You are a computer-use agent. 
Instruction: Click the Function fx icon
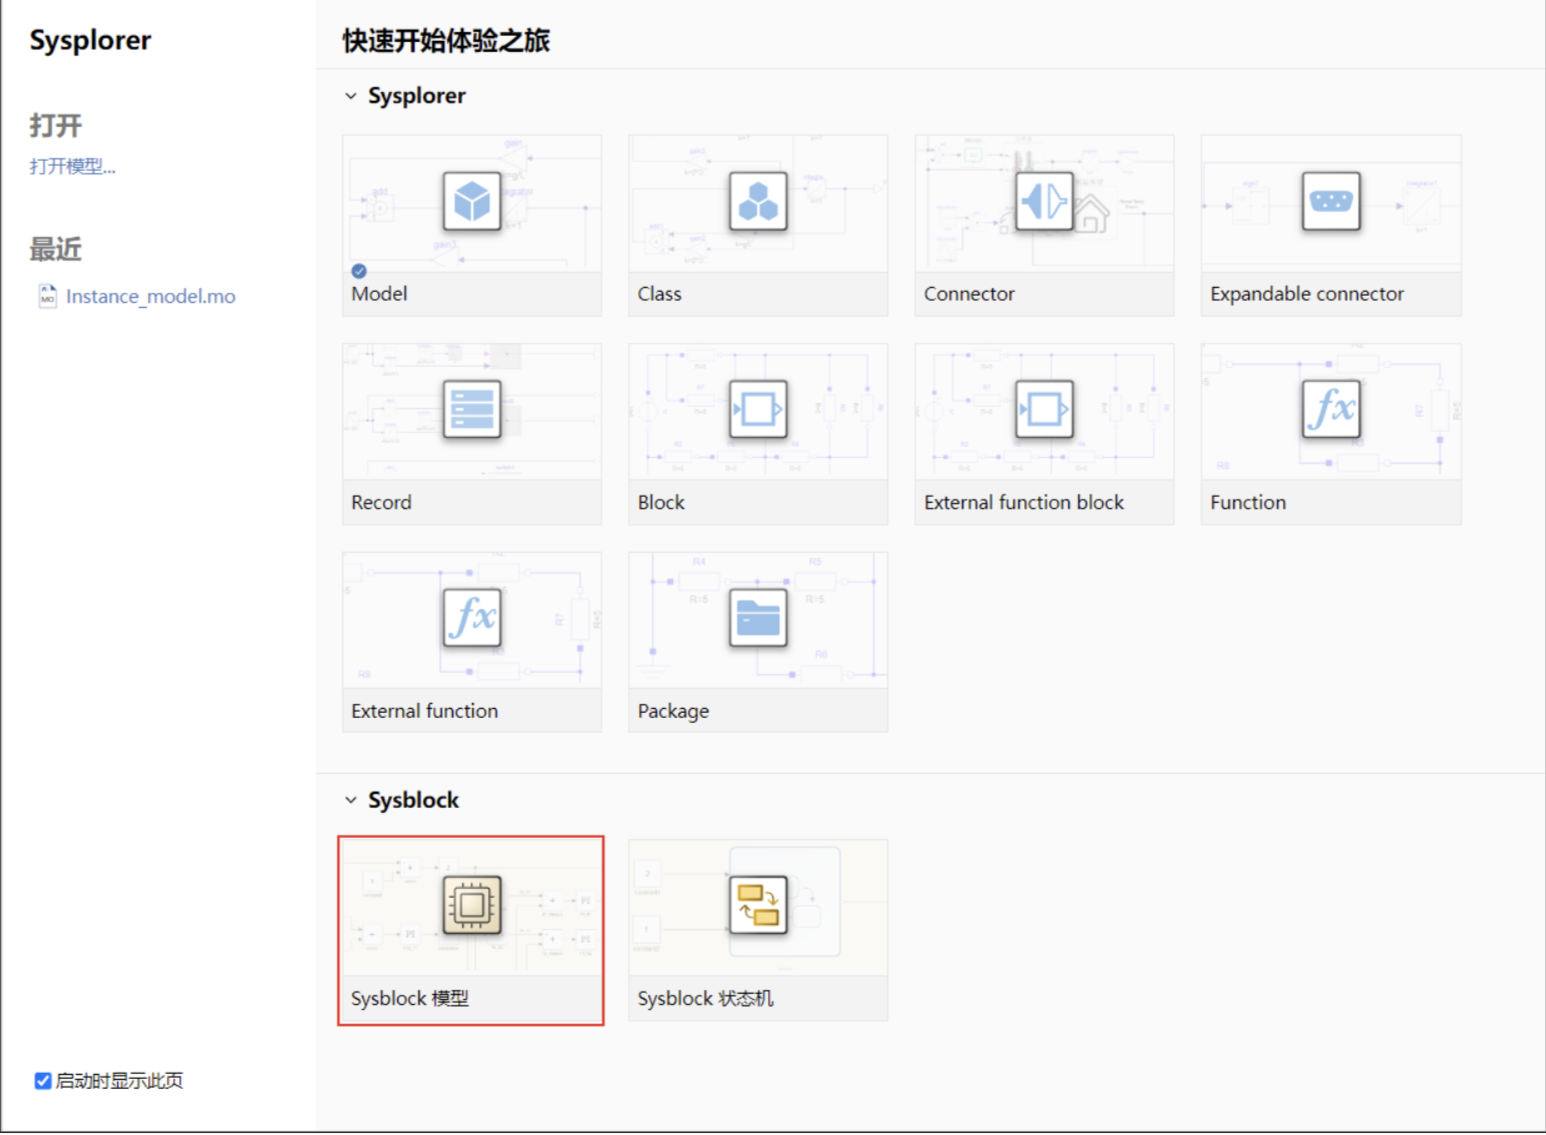[1331, 409]
